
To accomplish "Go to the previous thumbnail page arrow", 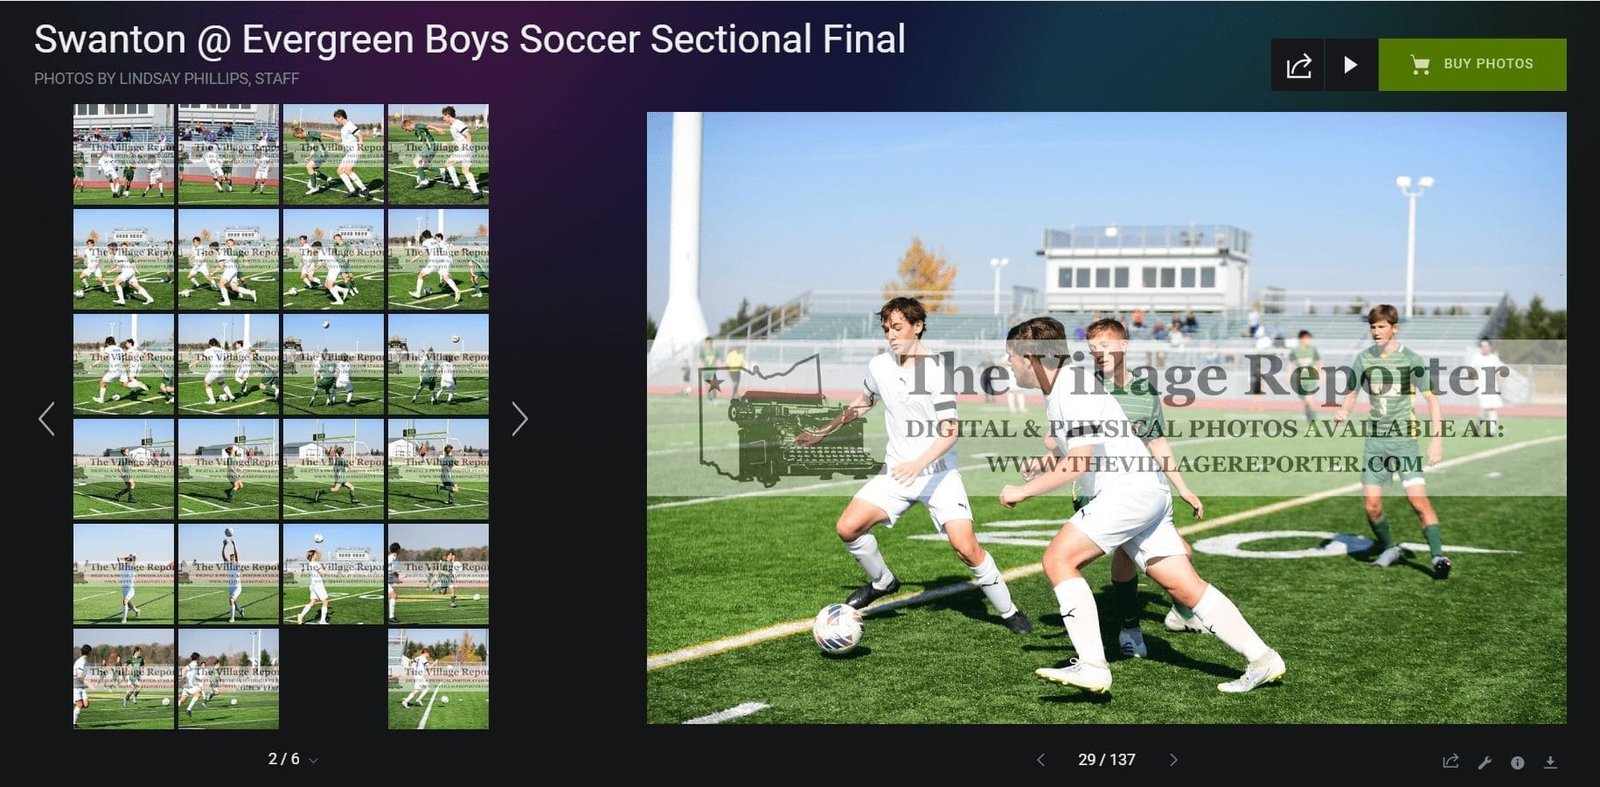I will click(x=47, y=418).
